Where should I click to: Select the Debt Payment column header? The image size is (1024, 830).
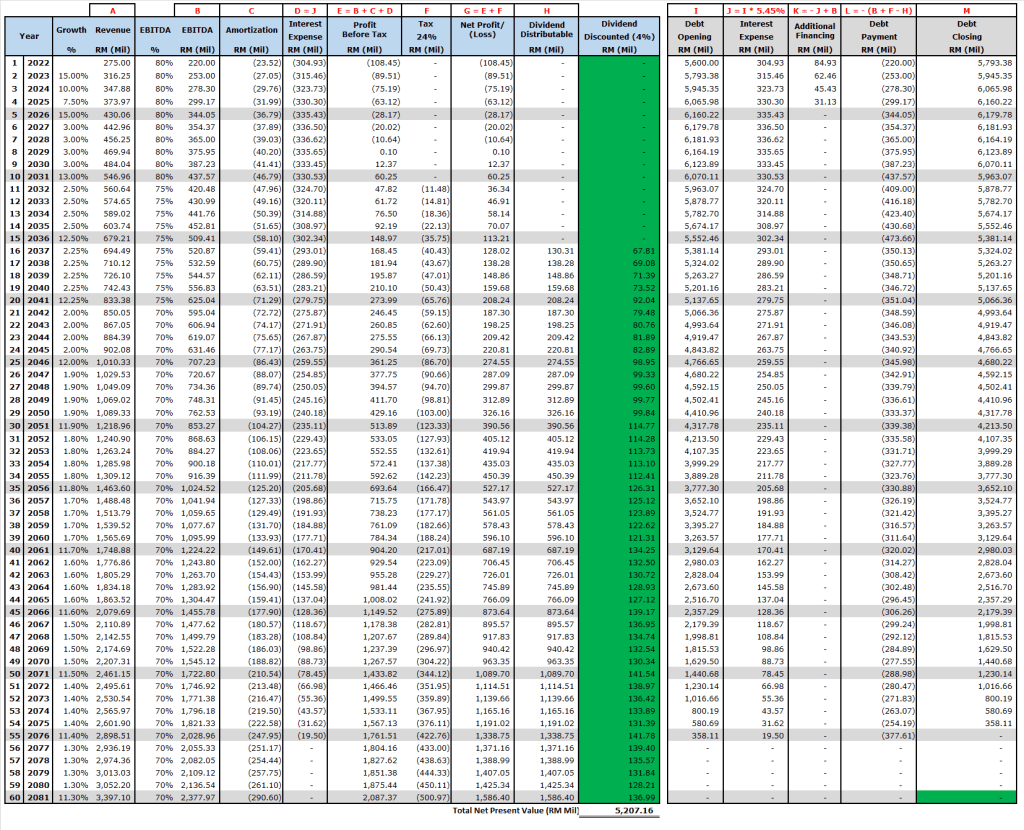pos(878,37)
